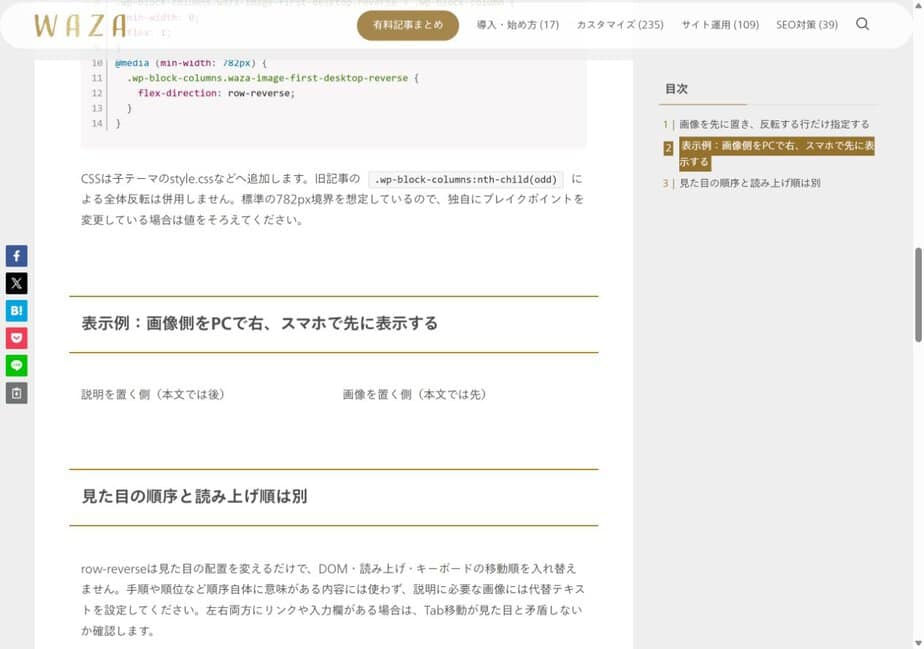The width and height of the screenshot is (924, 649).
Task: Click inline code .wp-block-columns:nth-child(odd)
Action: coord(466,179)
